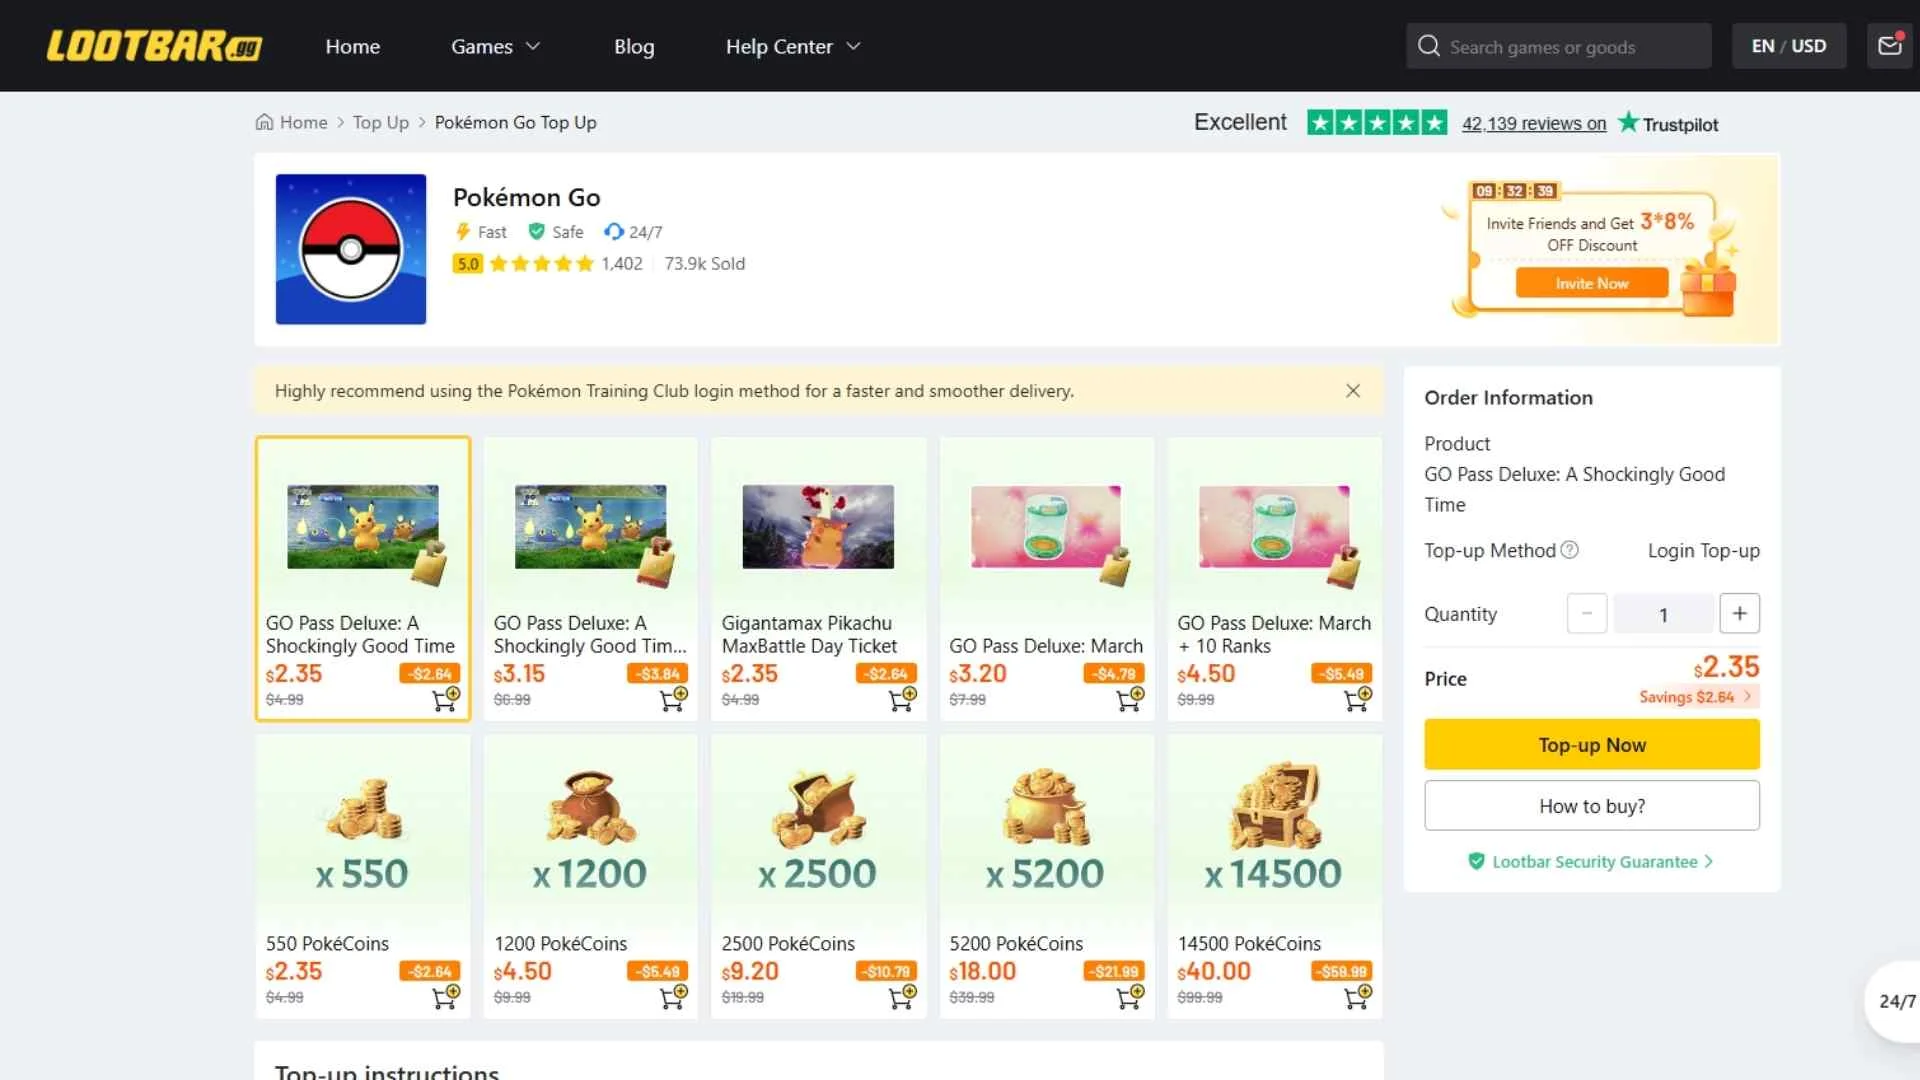The width and height of the screenshot is (1920, 1080).
Task: Increase quantity with the plus stepper
Action: [x=1739, y=613]
